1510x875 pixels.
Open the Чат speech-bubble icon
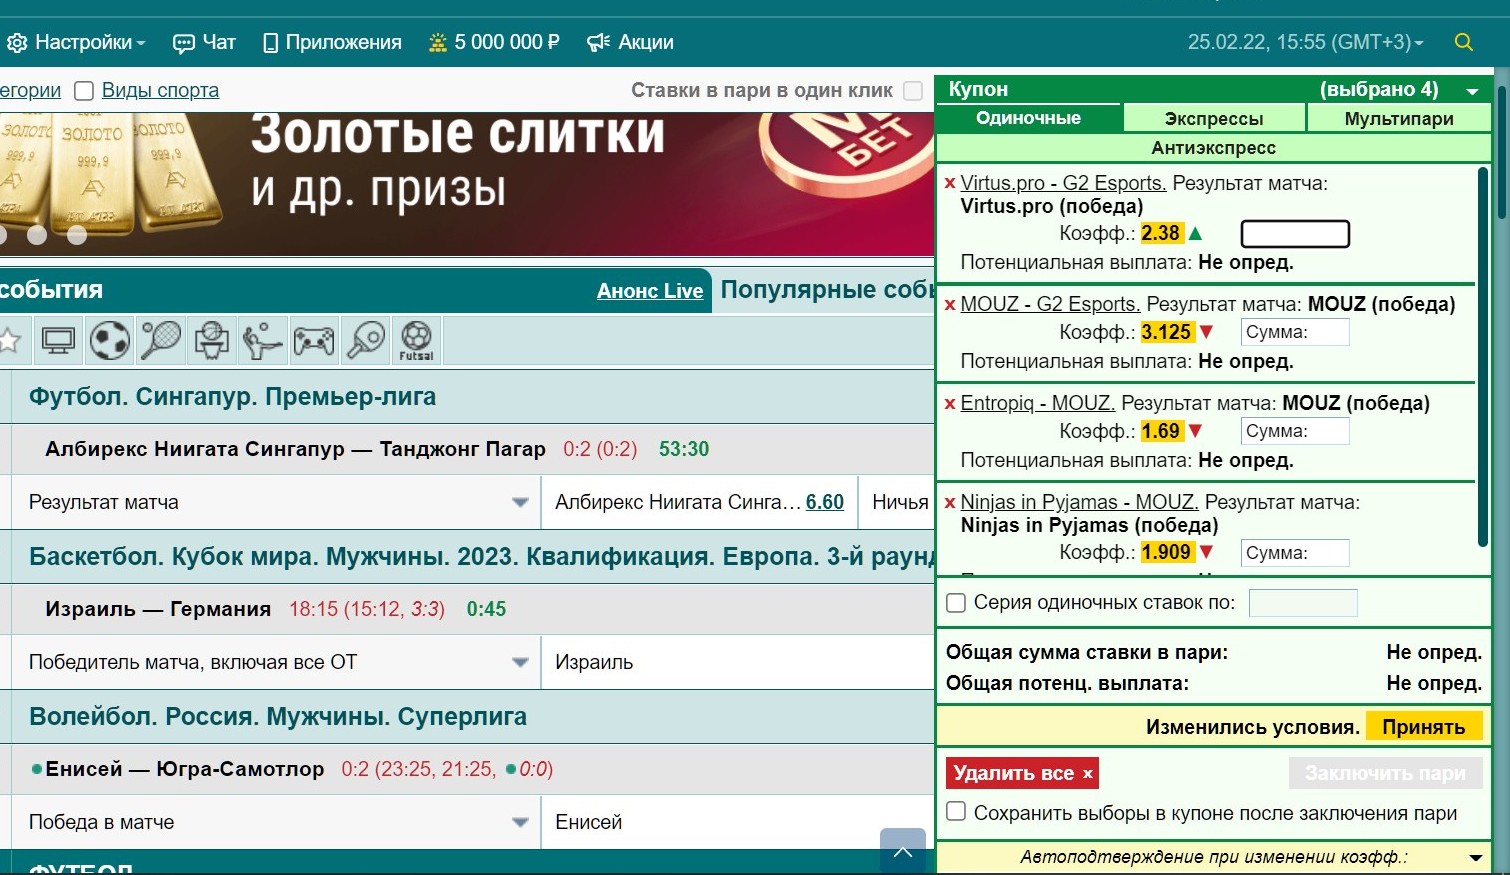click(x=183, y=43)
